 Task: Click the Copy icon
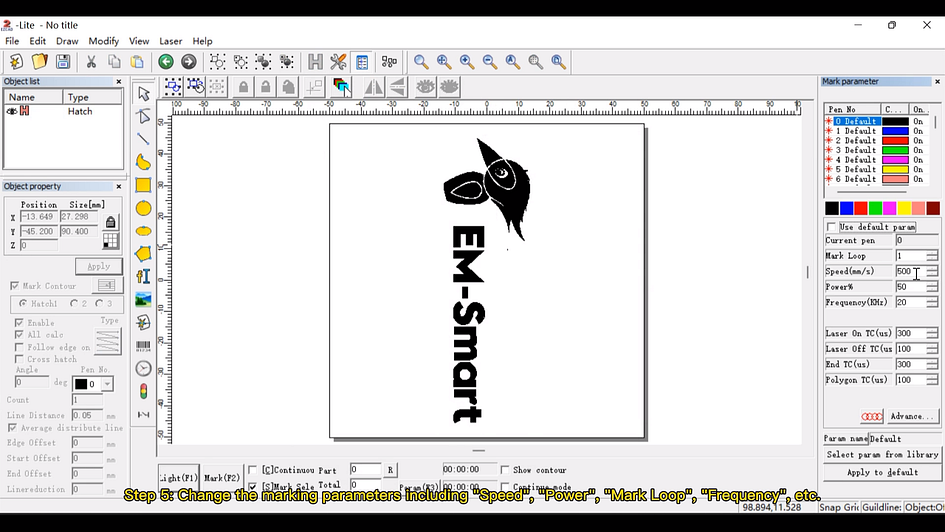click(x=114, y=61)
